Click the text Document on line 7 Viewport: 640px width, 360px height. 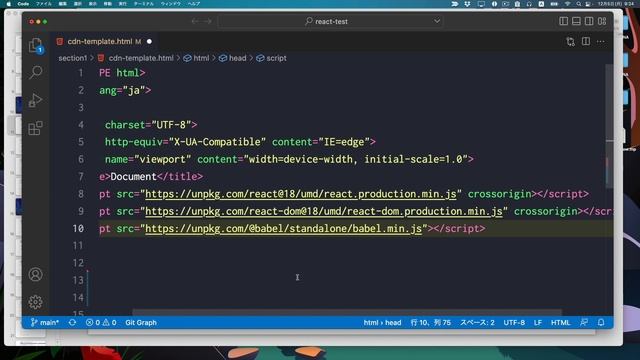133,177
